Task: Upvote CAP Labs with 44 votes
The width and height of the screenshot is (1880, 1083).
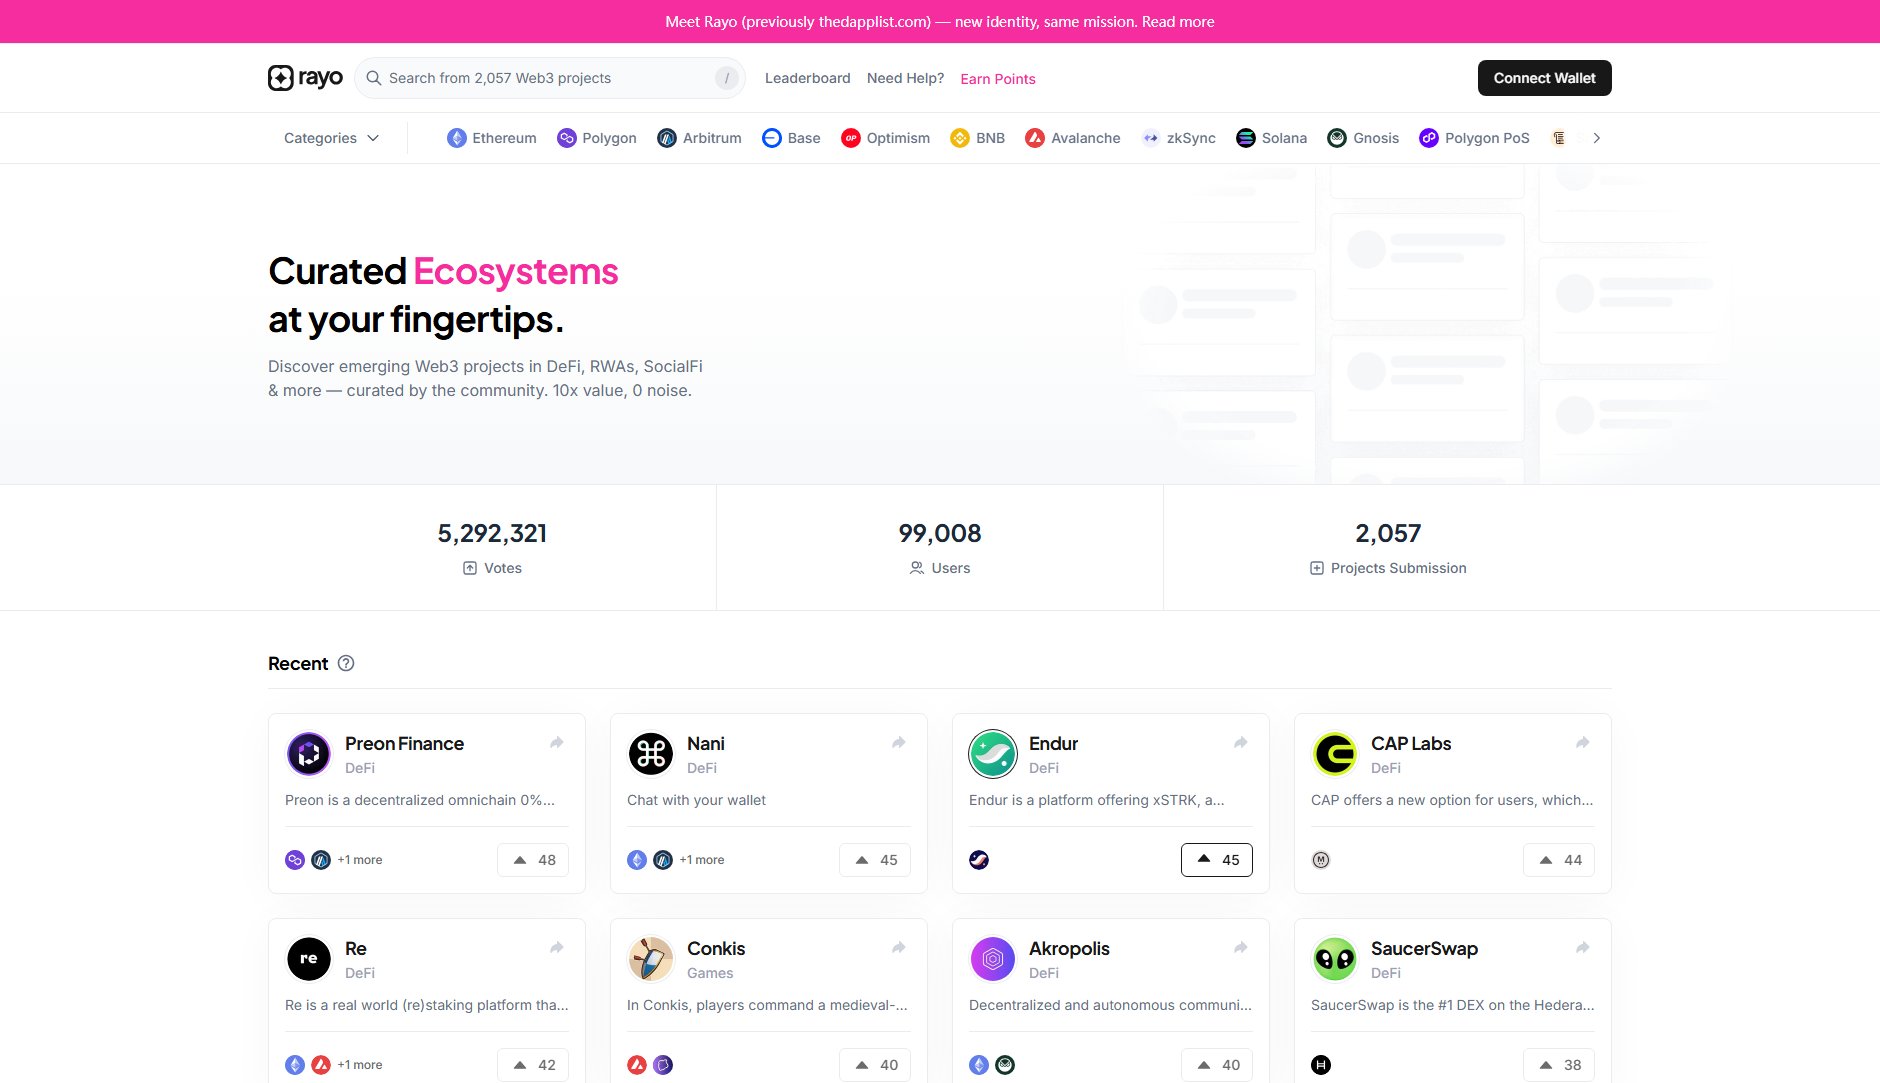Action: click(1559, 860)
